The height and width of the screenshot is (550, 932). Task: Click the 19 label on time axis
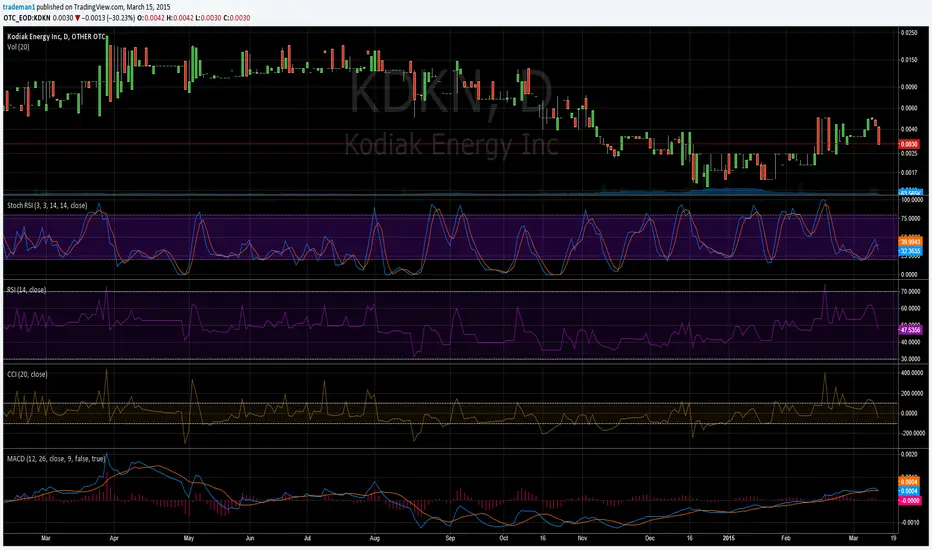tap(893, 538)
